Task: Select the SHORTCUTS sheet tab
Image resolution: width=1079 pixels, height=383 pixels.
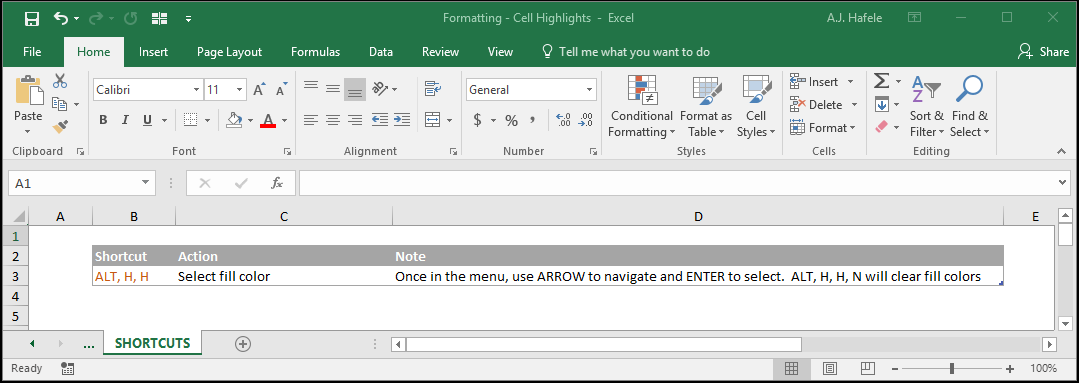Action: point(153,344)
